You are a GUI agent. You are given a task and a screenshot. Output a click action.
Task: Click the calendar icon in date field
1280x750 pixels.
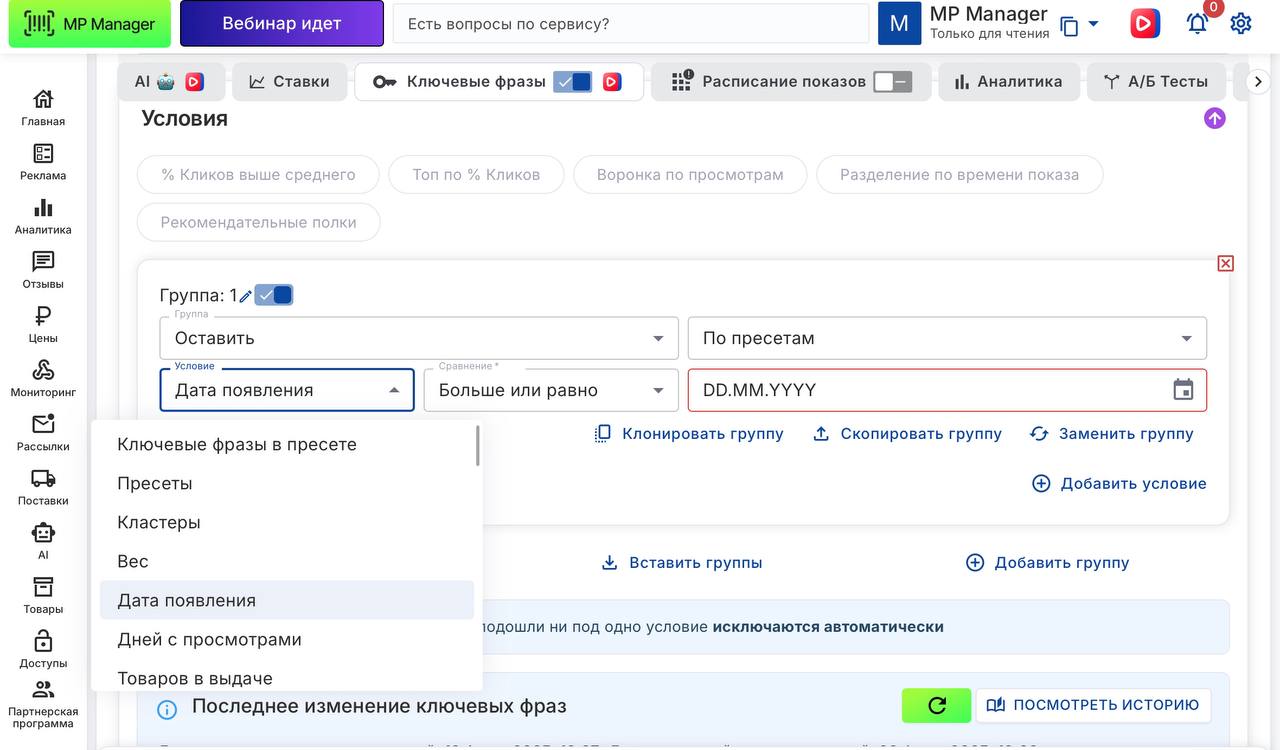1183,390
